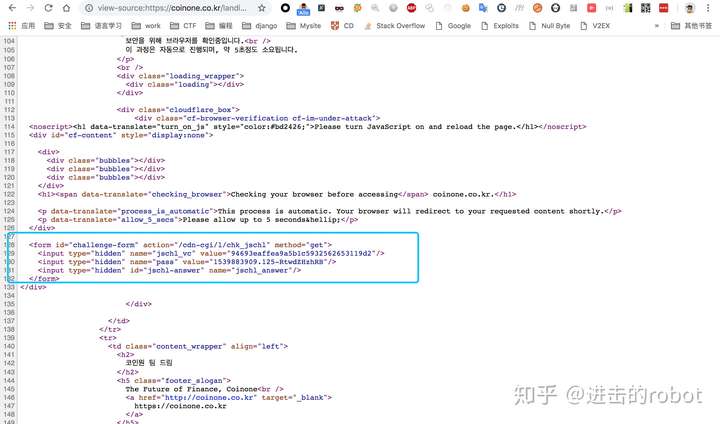Open the green extension icon

click(x=628, y=8)
